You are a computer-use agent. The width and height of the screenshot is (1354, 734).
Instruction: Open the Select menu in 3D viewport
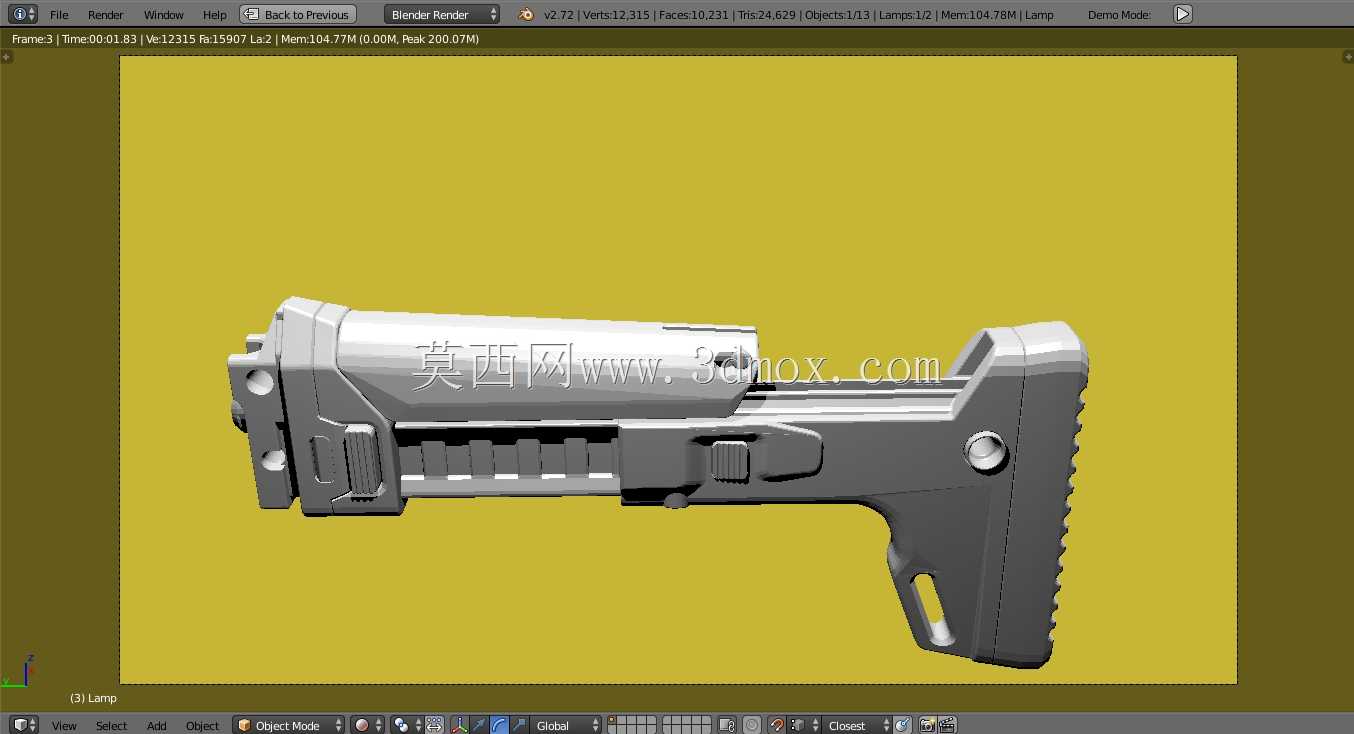[111, 726]
